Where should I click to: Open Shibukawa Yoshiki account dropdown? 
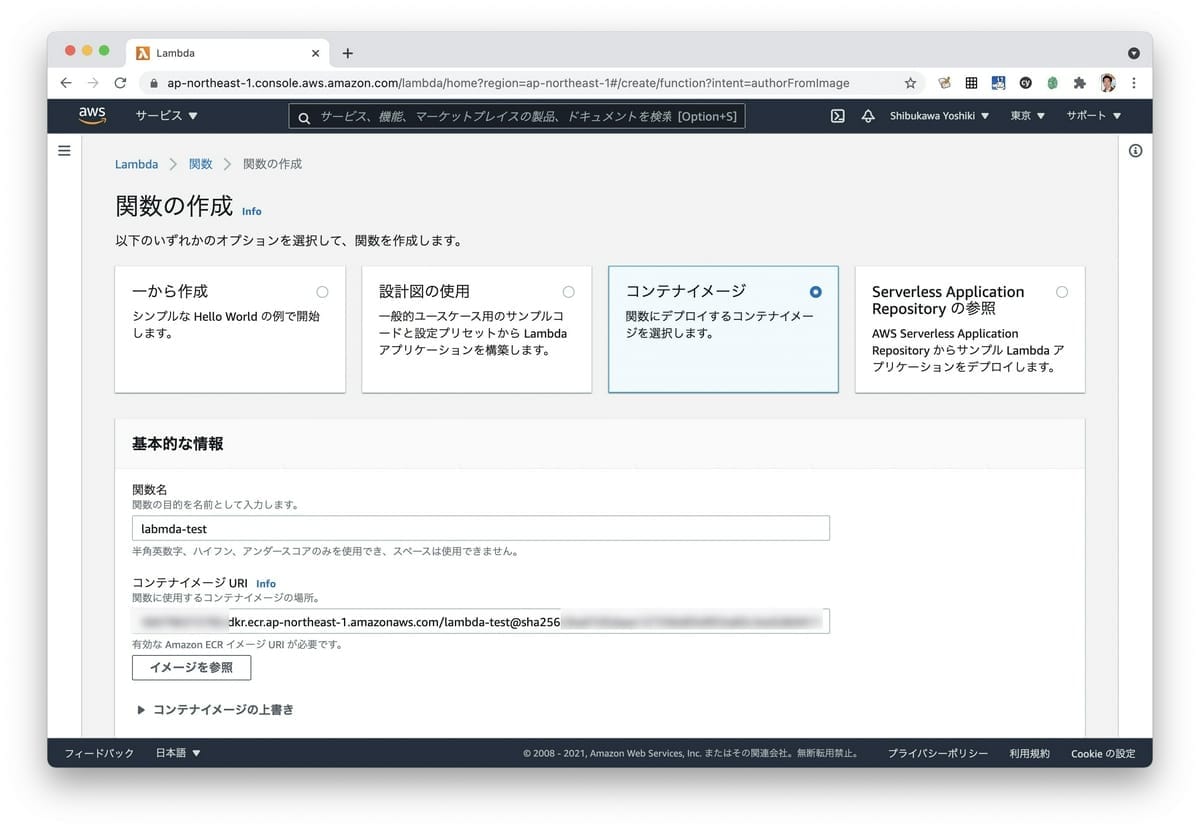click(x=940, y=116)
